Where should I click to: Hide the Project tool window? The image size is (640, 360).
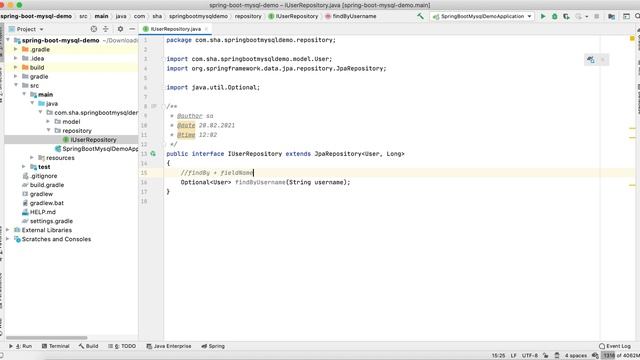coord(132,29)
